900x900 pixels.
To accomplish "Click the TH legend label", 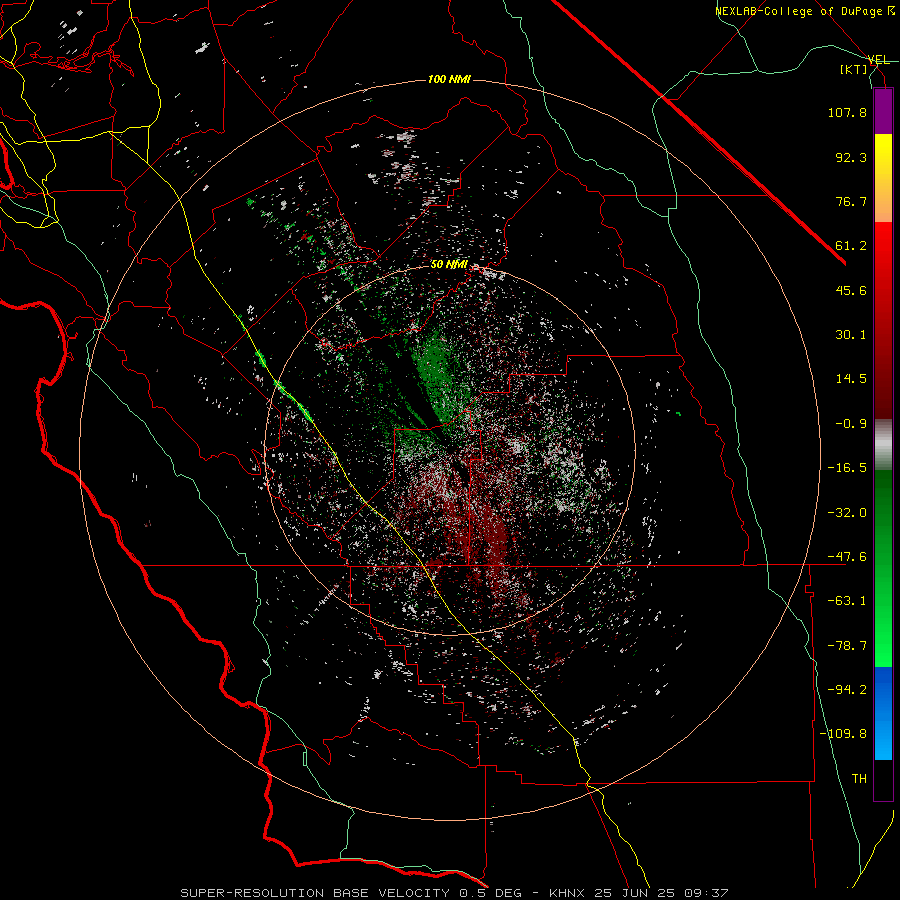I will [x=859, y=779].
